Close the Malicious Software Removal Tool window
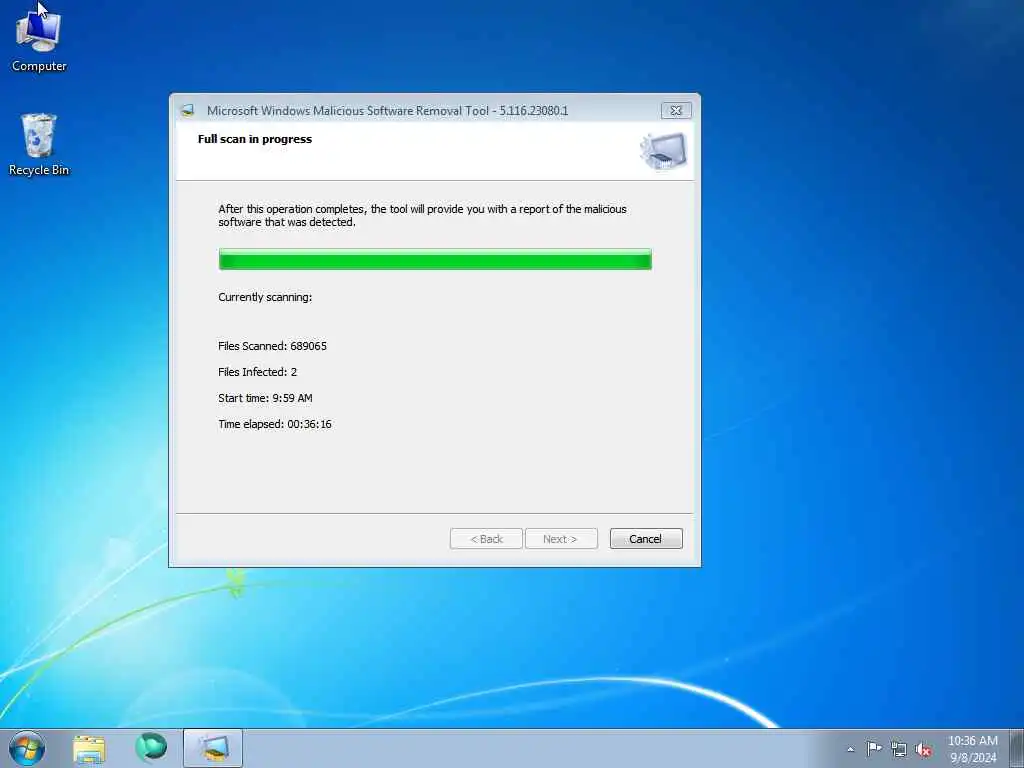 pos(676,110)
